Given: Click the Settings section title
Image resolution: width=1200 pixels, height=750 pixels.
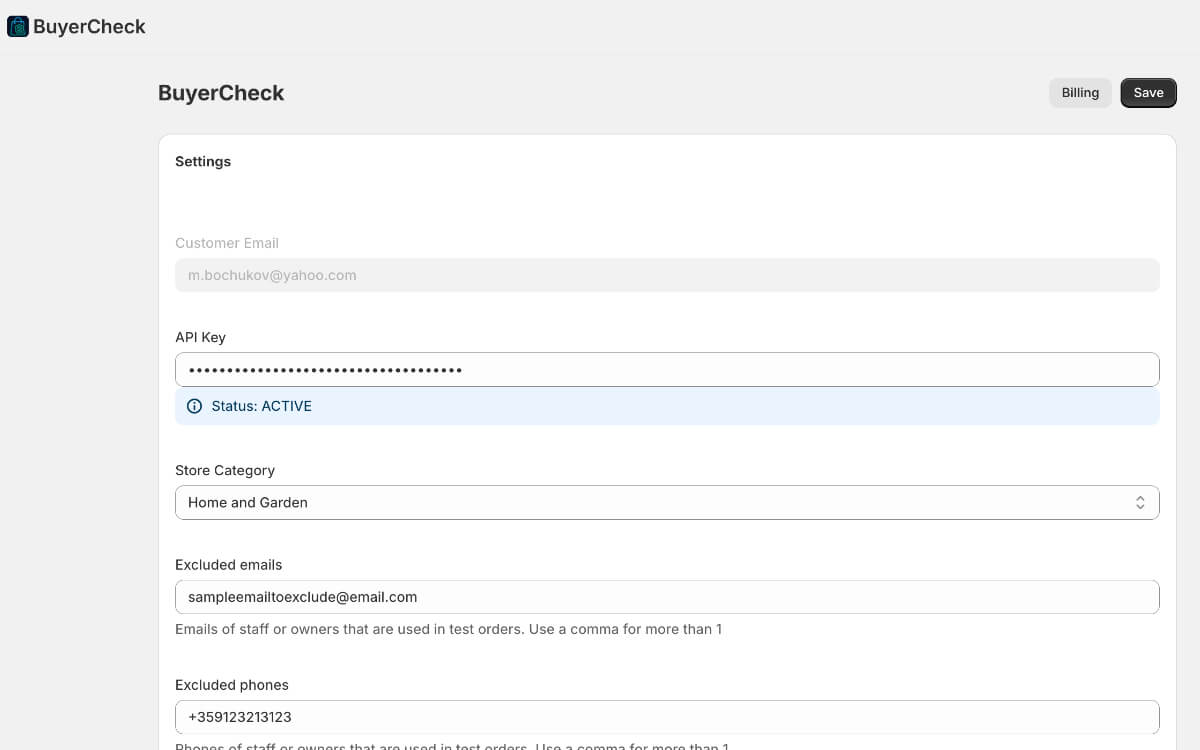Looking at the screenshot, I should click(203, 161).
